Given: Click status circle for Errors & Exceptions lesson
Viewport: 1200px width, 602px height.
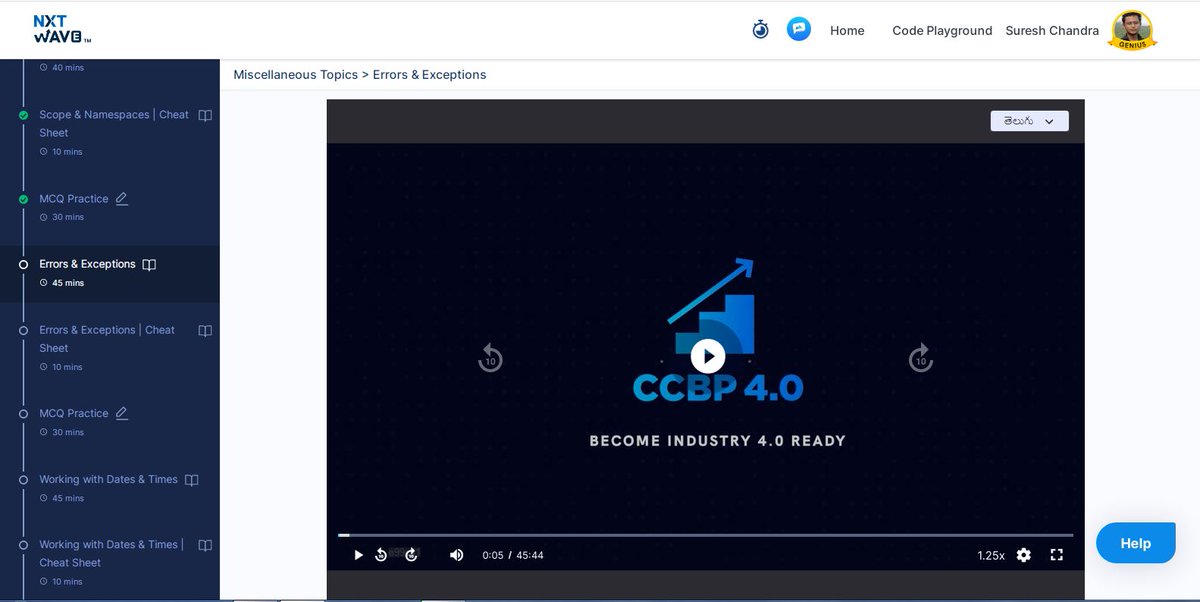Looking at the screenshot, I should pos(23,265).
